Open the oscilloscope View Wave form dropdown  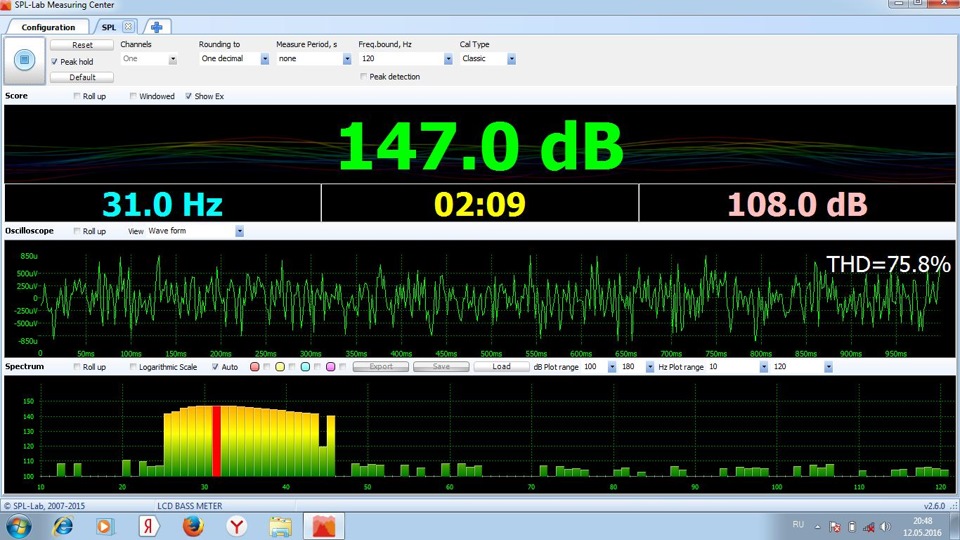(239, 231)
